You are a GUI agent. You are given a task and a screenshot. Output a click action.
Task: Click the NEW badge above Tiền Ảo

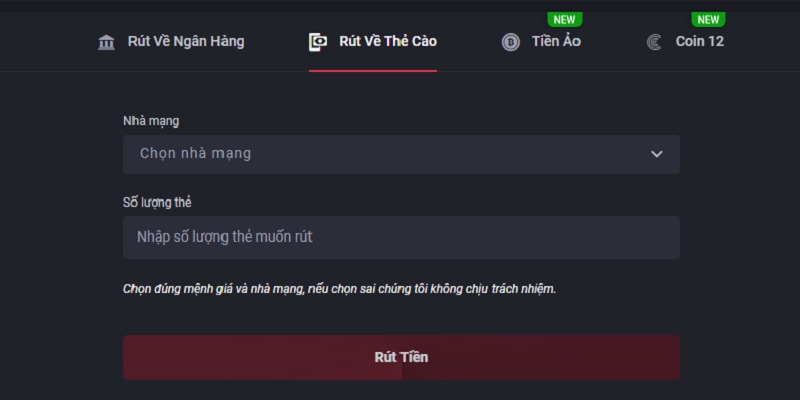click(564, 19)
